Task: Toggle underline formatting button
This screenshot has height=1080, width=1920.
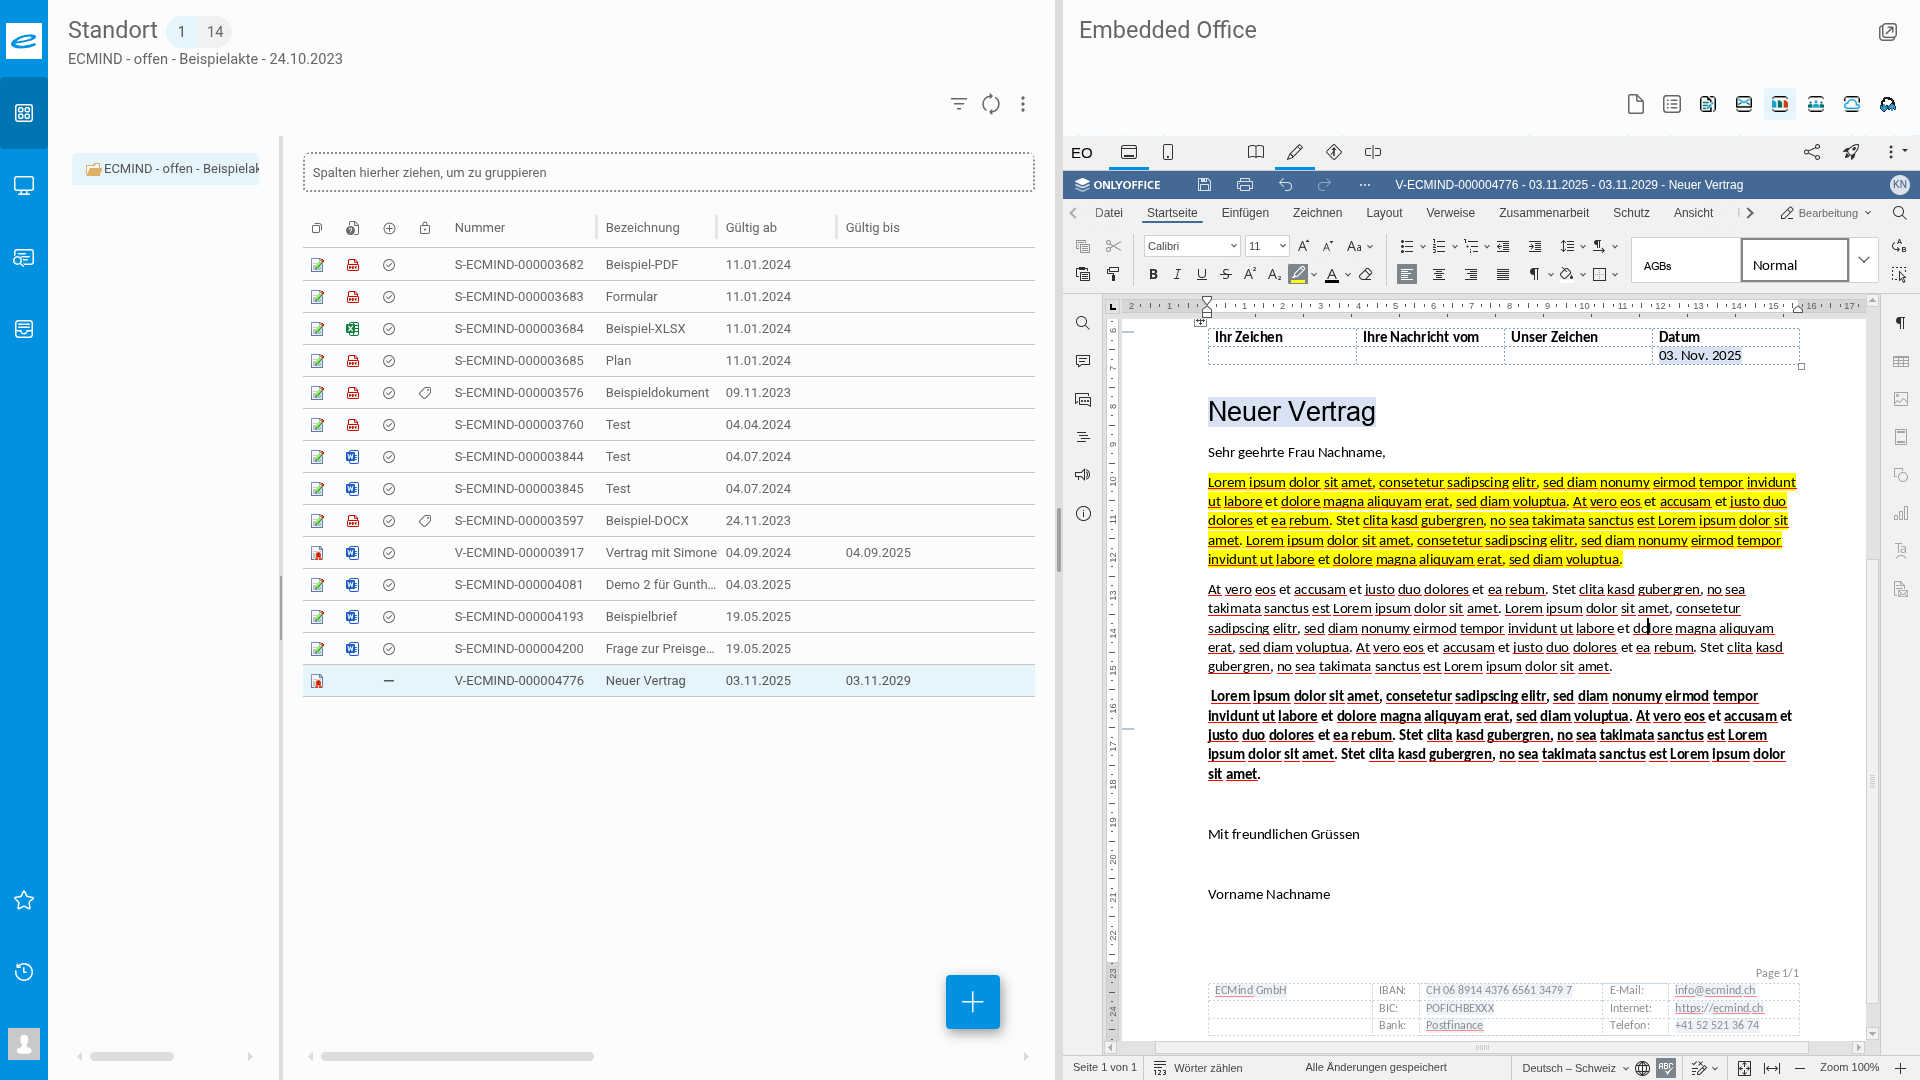Action: pos(1201,274)
